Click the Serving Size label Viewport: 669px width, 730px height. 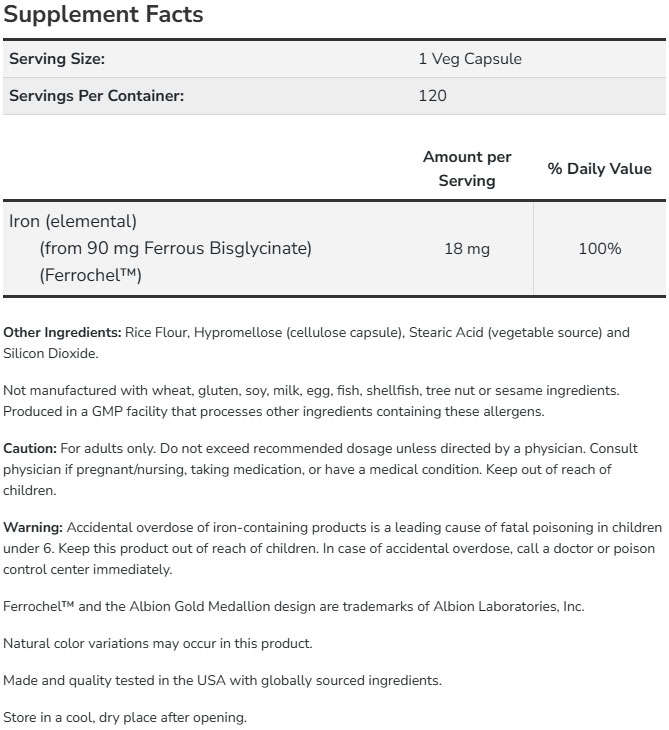[57, 59]
